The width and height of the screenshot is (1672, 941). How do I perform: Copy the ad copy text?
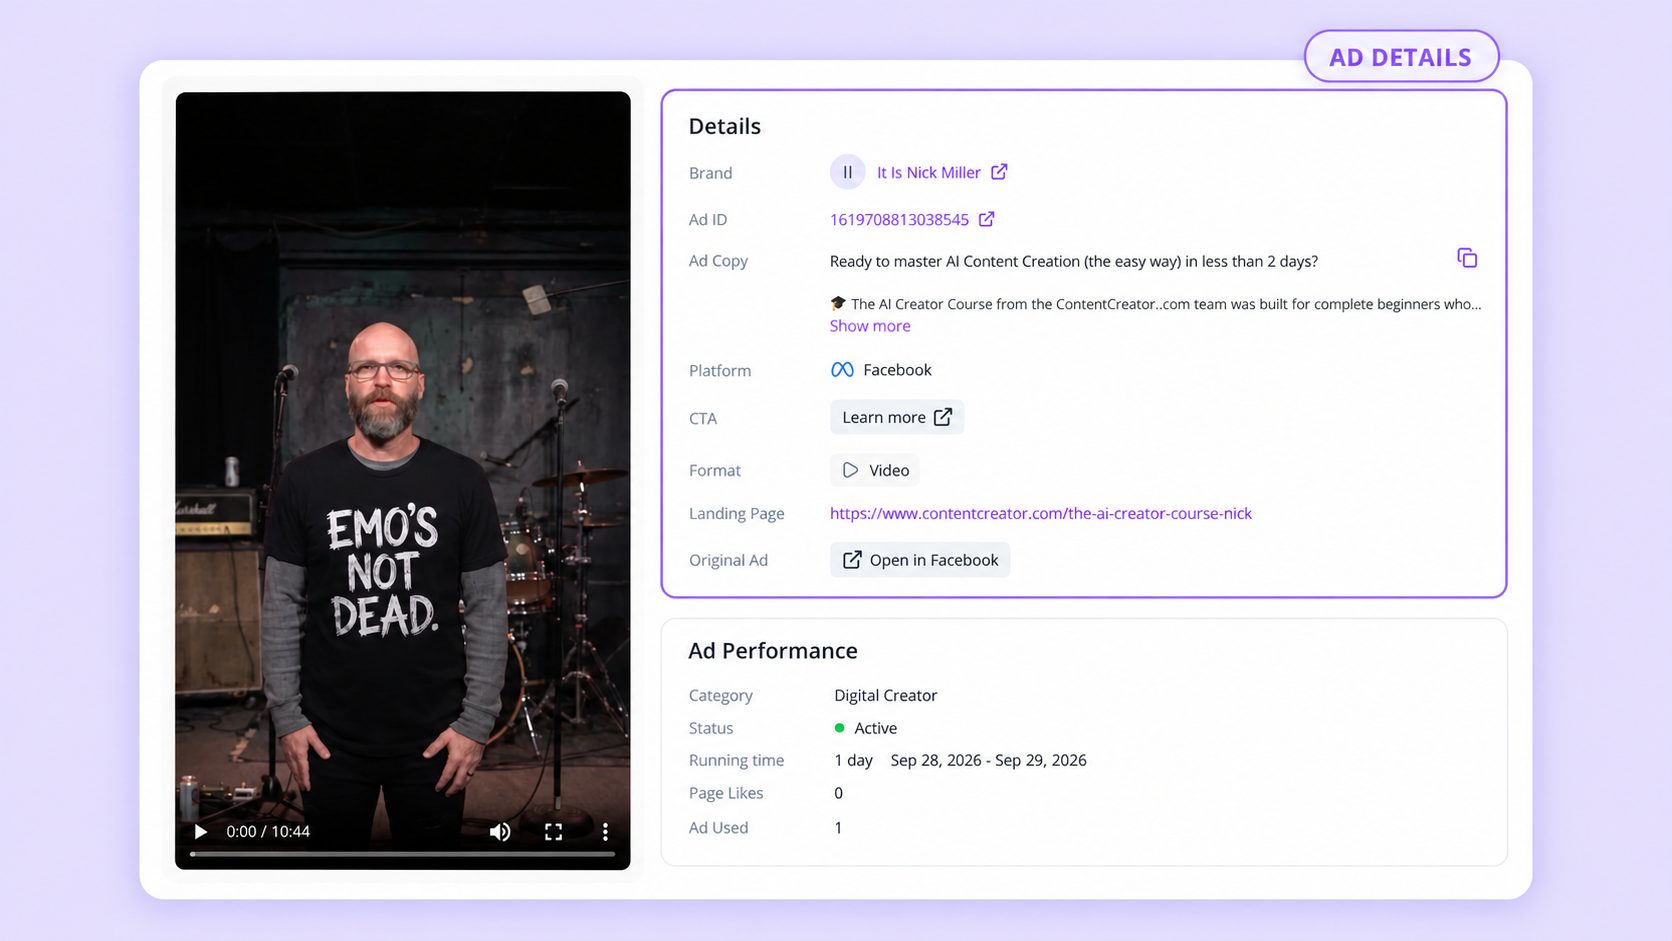(1467, 258)
